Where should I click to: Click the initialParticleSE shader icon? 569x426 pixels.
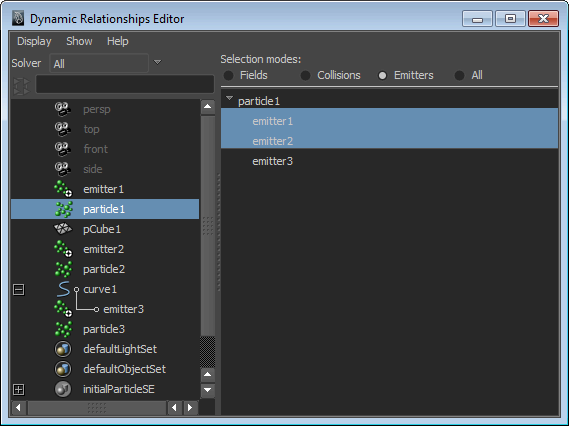click(63, 389)
